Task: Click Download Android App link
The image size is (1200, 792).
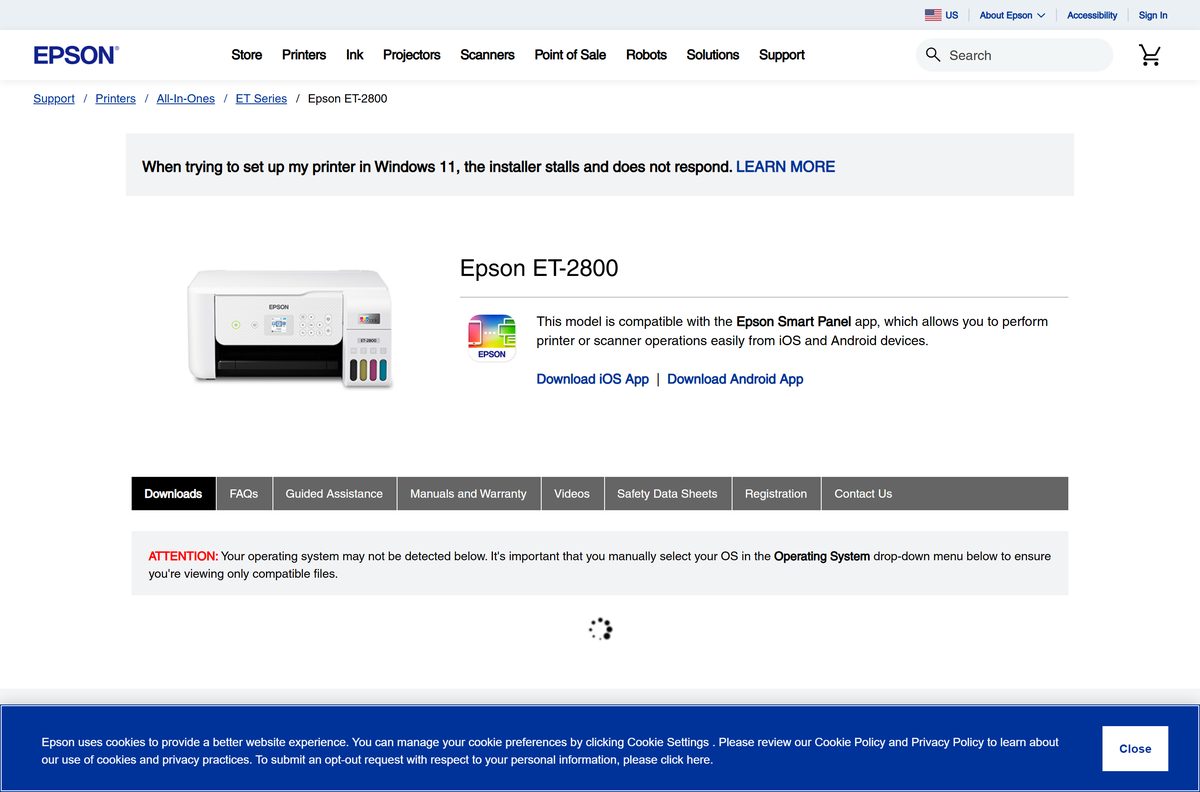Action: point(735,379)
